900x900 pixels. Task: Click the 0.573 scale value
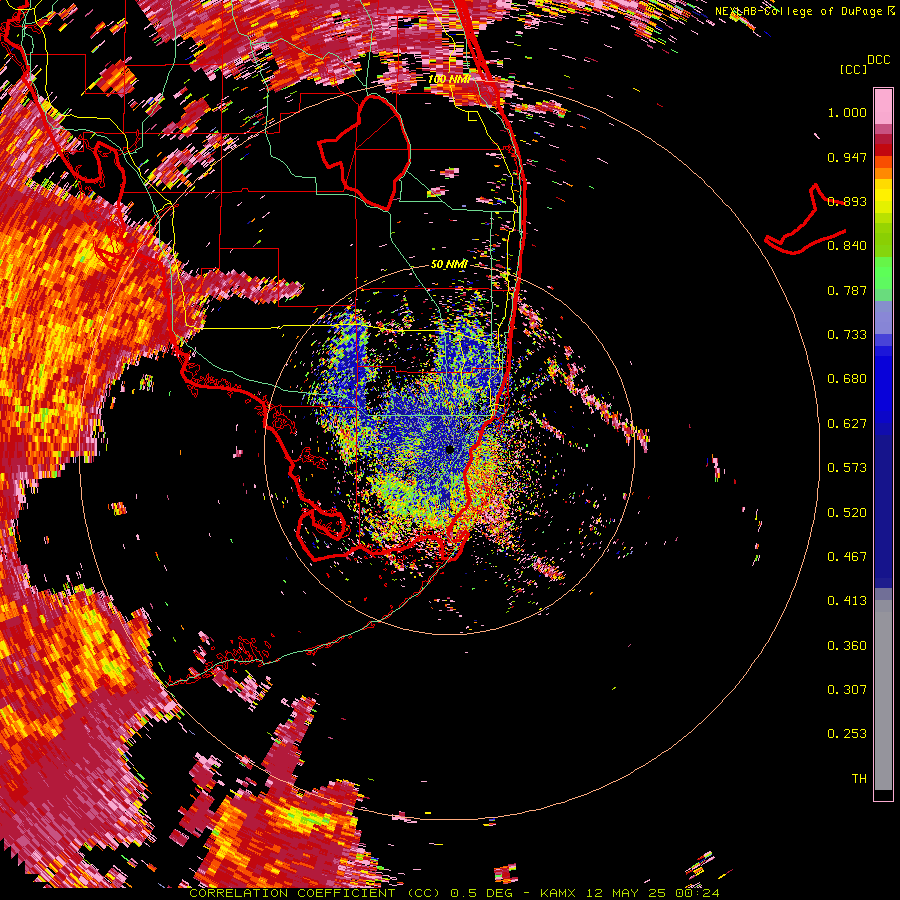point(847,468)
